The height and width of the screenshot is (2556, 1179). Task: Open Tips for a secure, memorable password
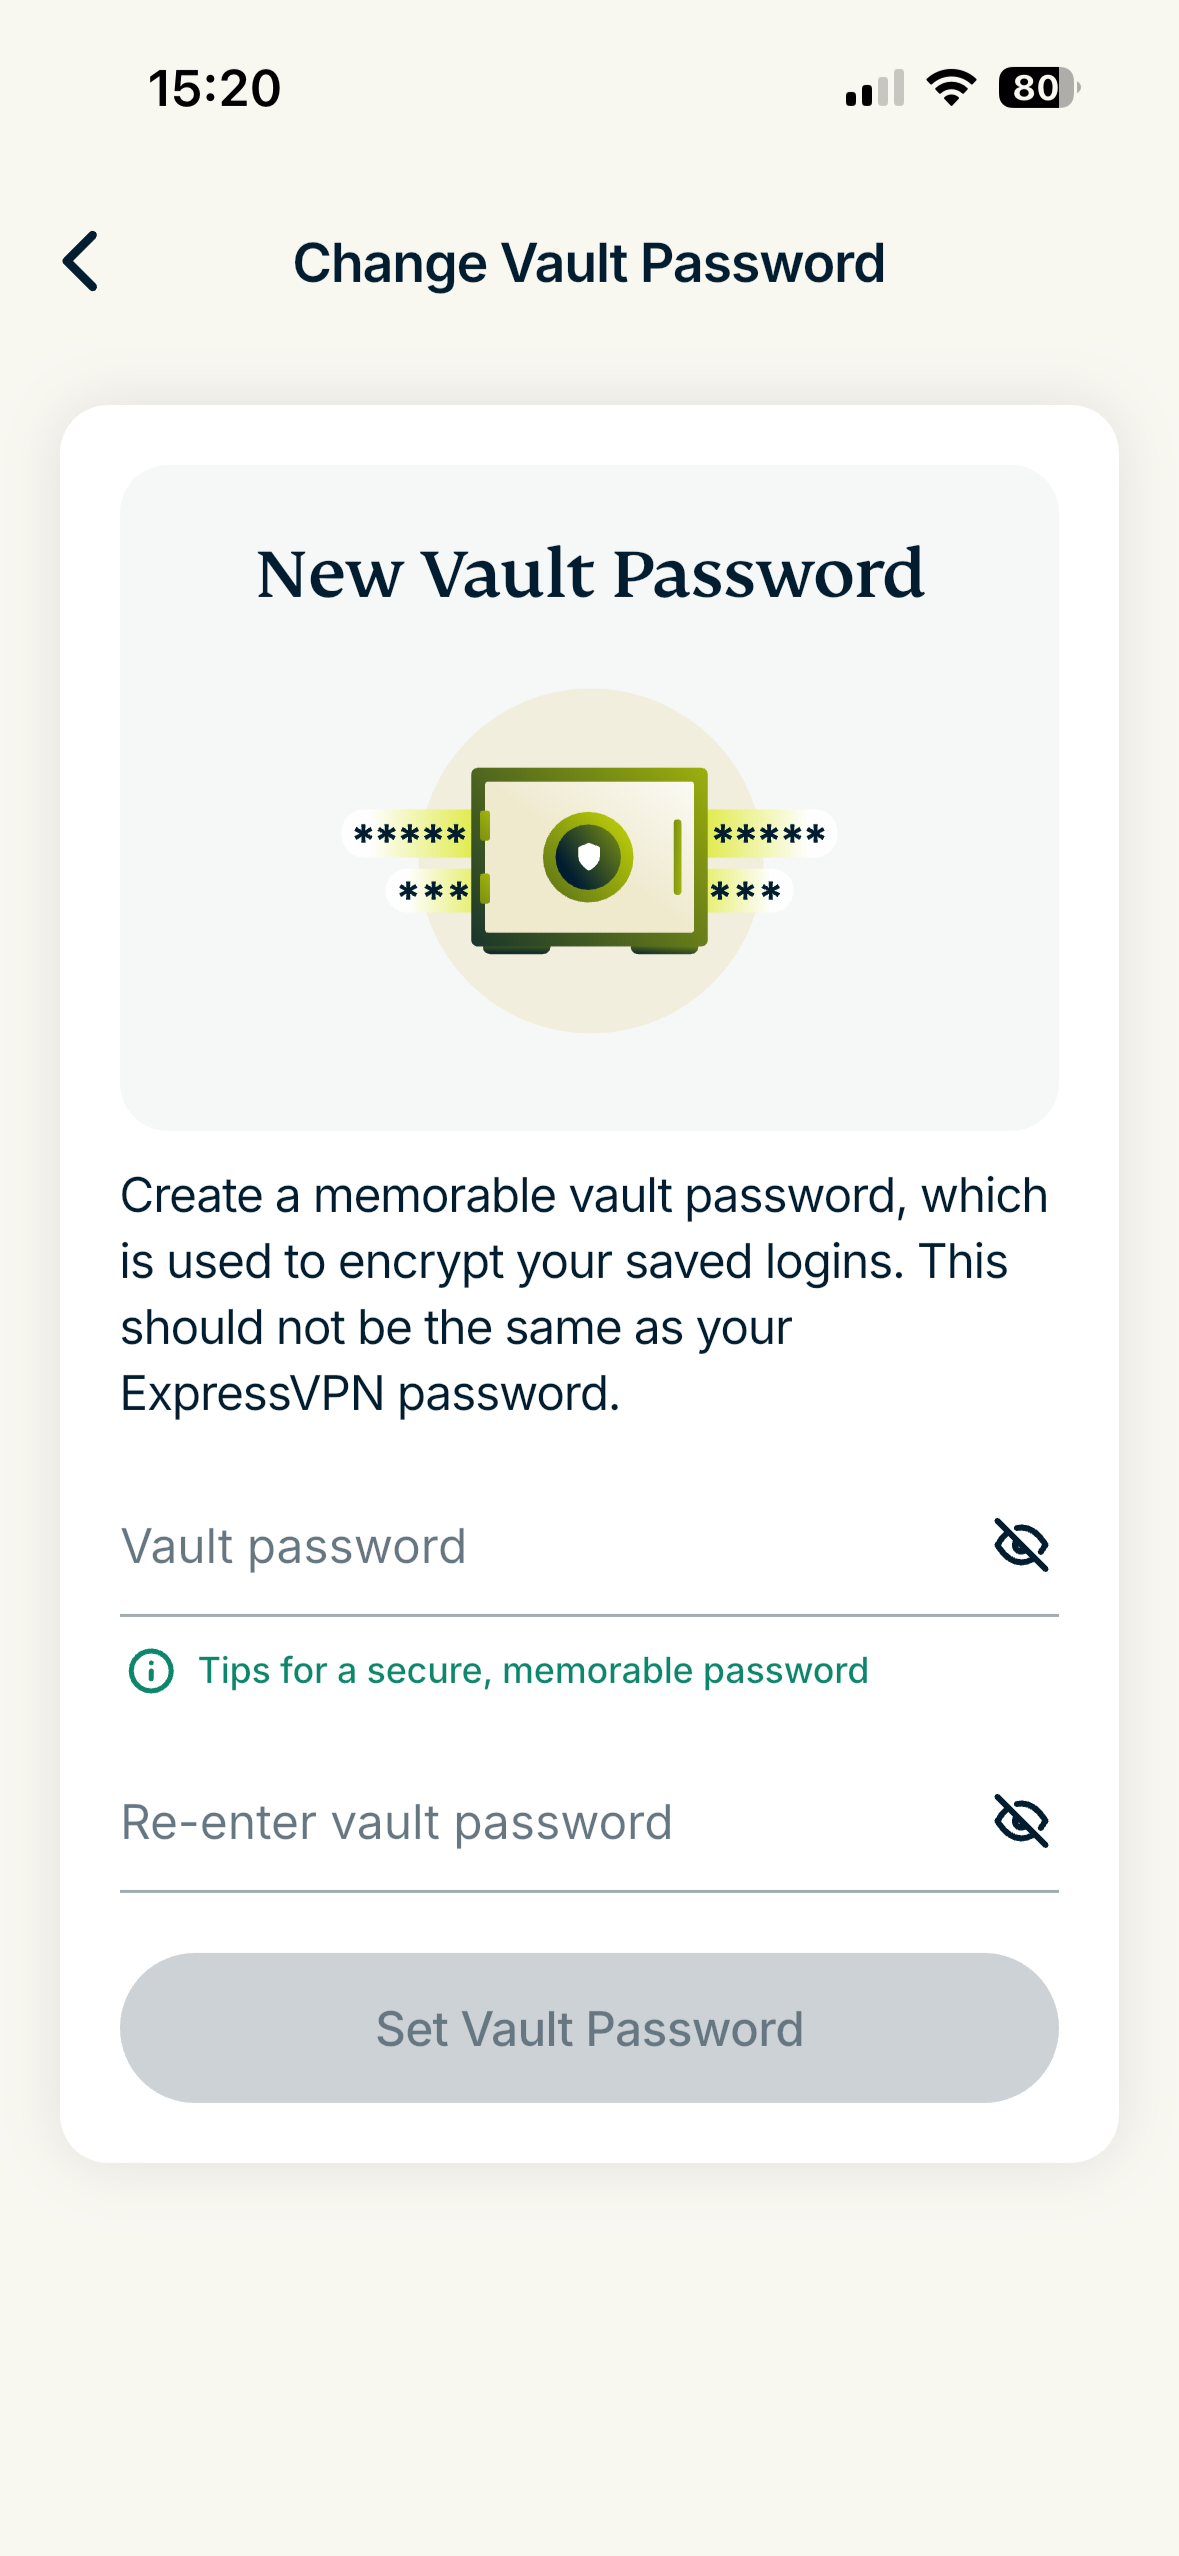coord(533,1670)
